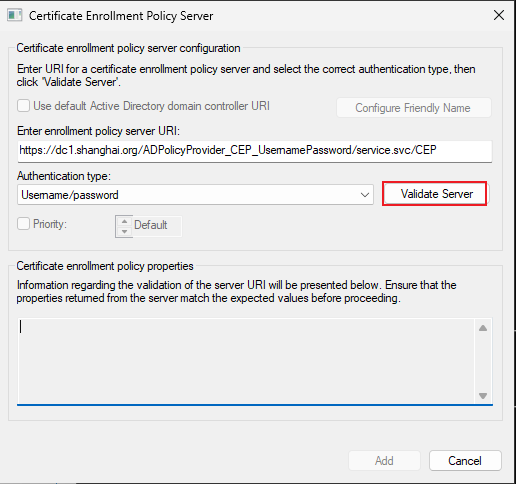Screen dimensions: 516x484
Task: Cancel the policy server dialog
Action: pyautogui.click(x=465, y=460)
